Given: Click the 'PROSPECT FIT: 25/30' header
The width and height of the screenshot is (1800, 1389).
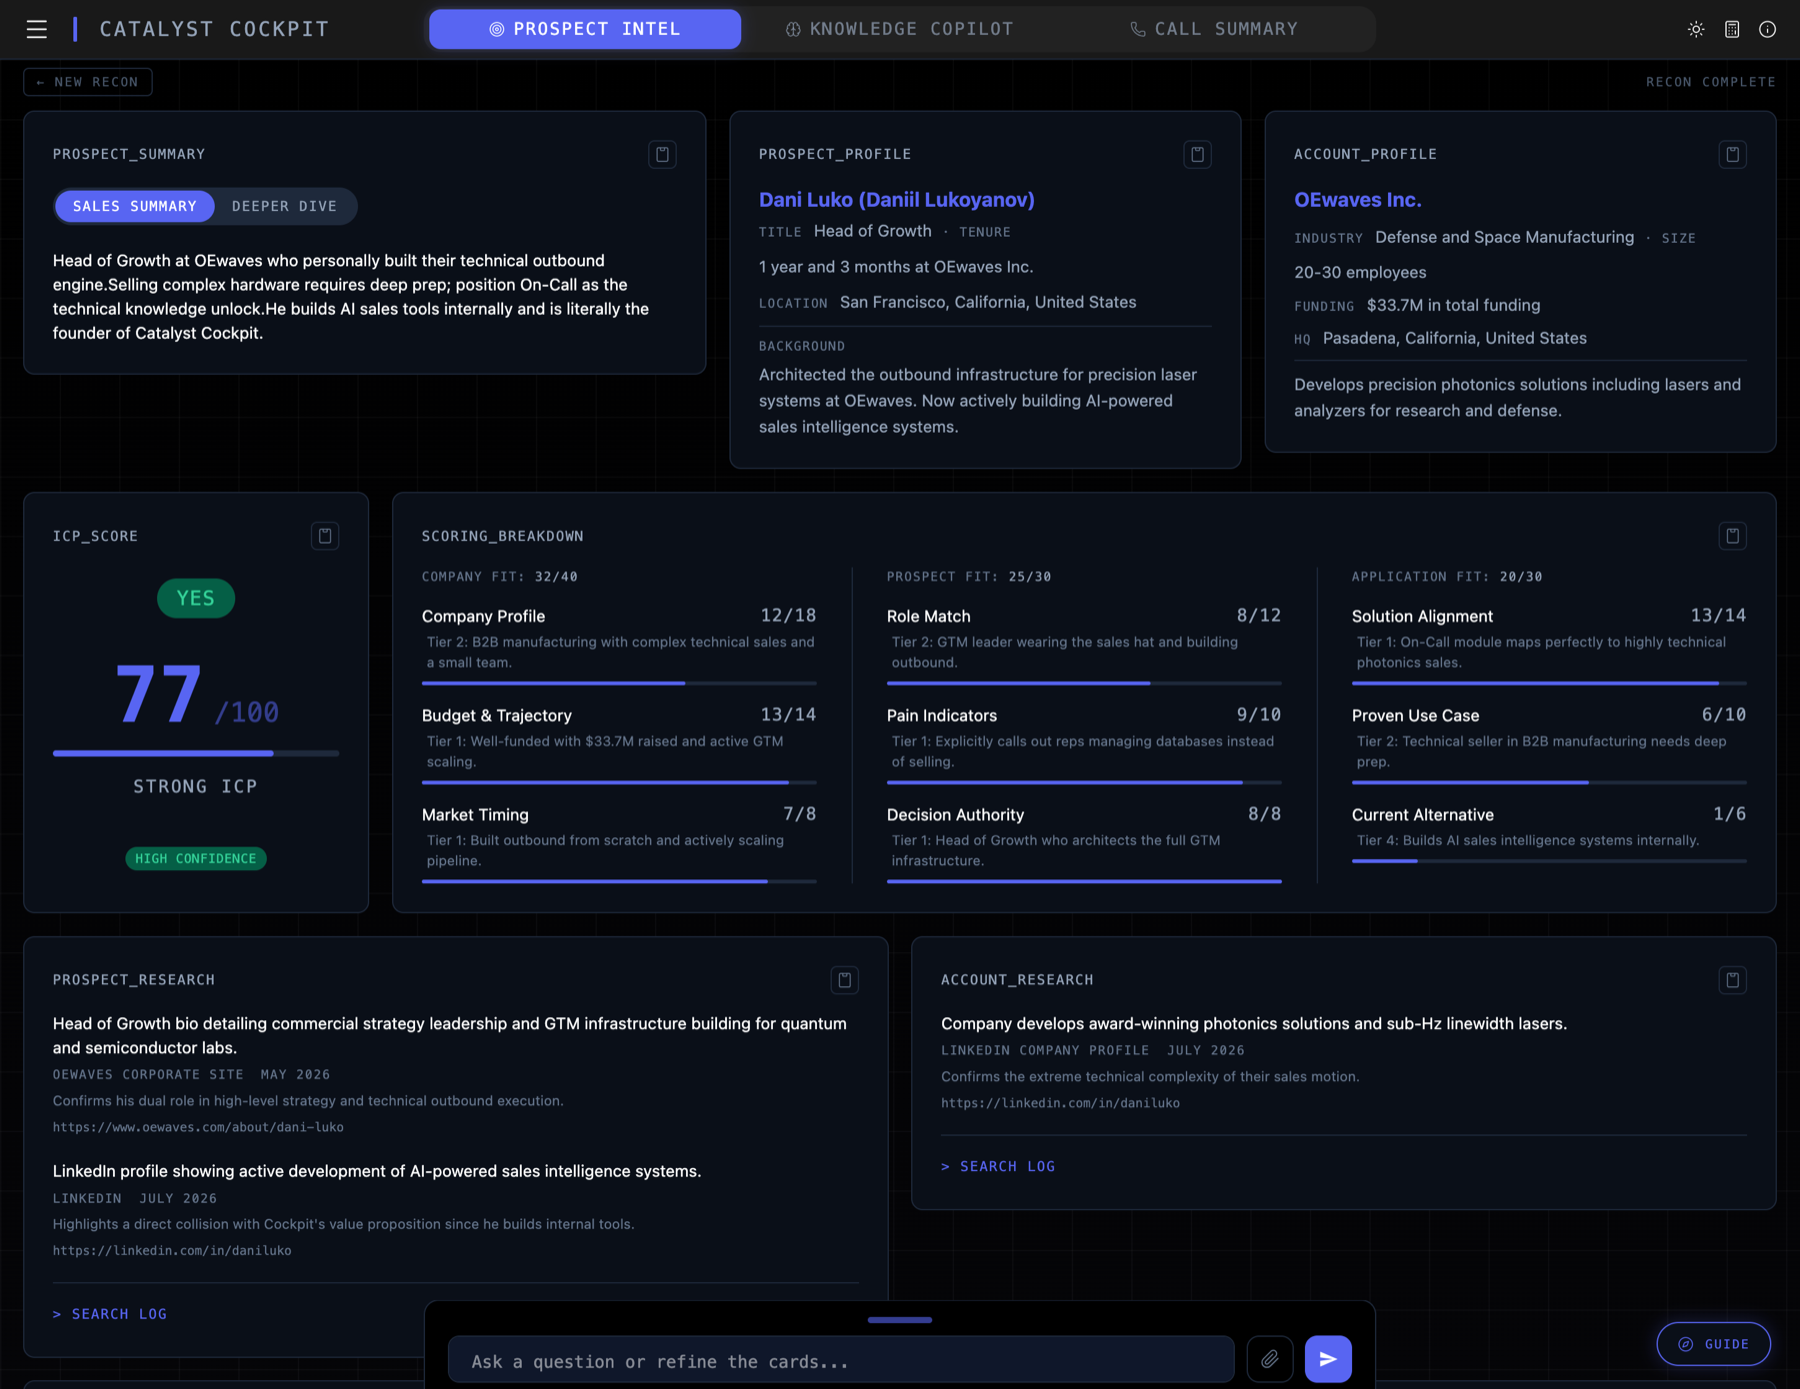Looking at the screenshot, I should pos(969,577).
